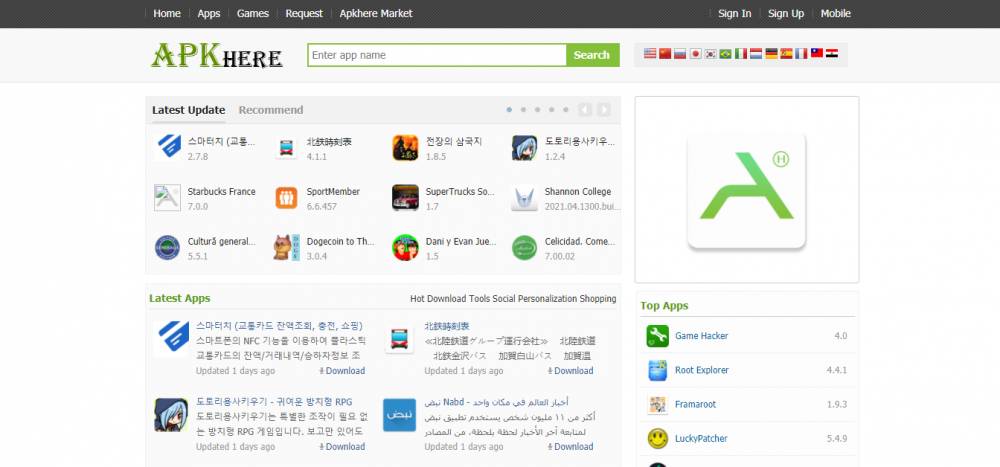Switch language with the China flag
Image resolution: width=1000 pixels, height=467 pixels.
point(665,54)
